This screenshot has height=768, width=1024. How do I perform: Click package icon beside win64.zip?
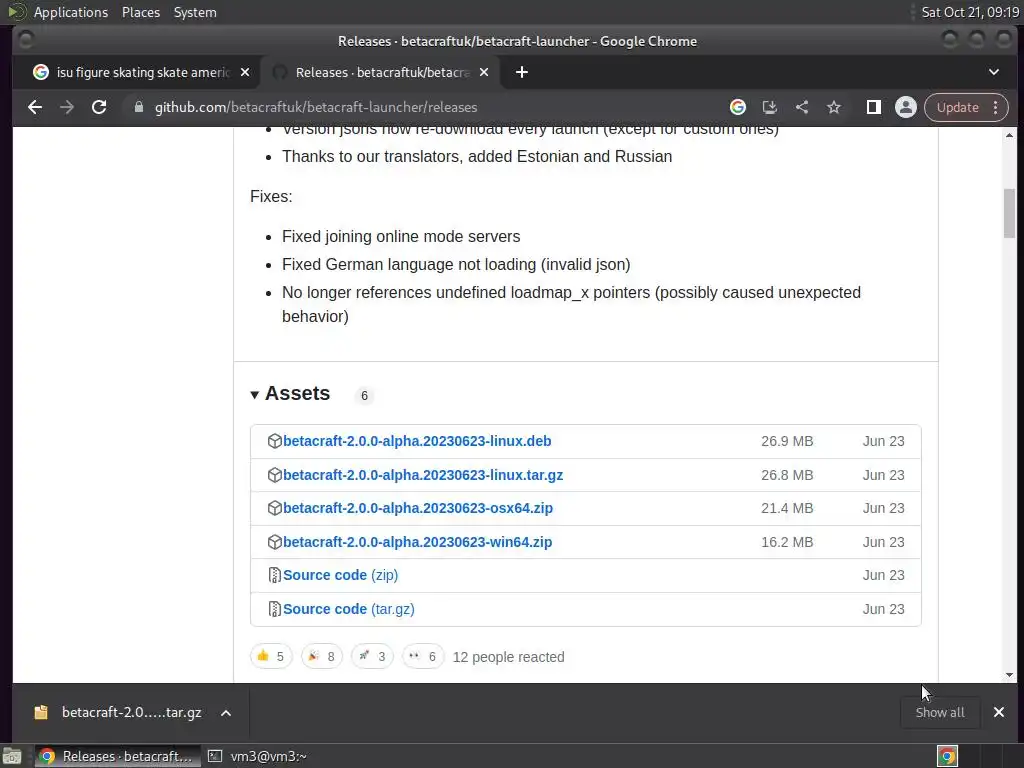pyautogui.click(x=274, y=542)
